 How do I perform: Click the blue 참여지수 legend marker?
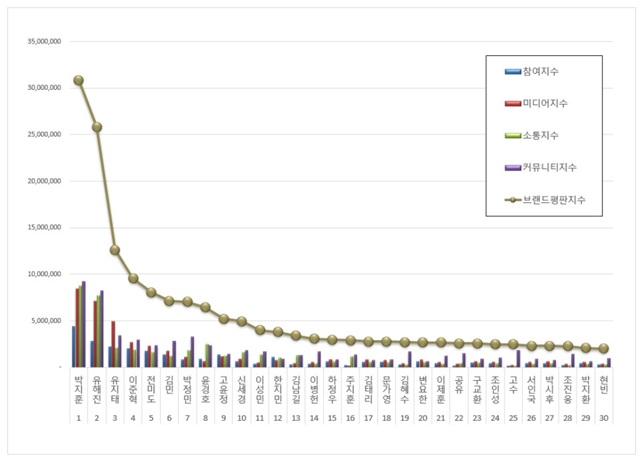511,72
